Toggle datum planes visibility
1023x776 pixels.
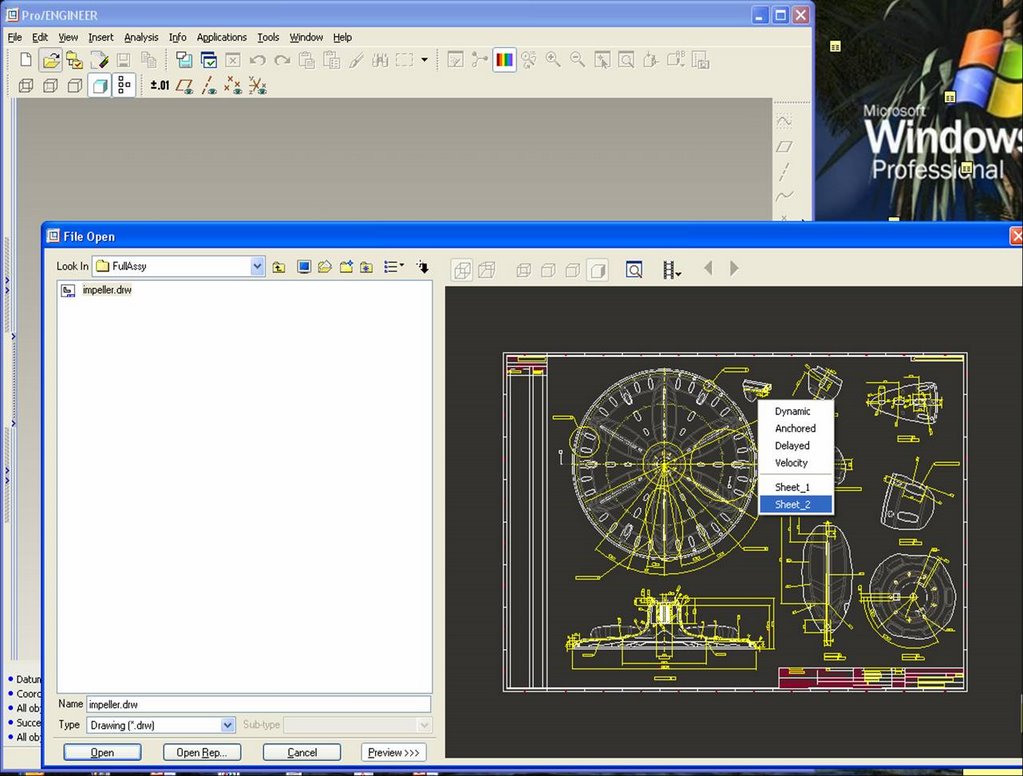pos(185,85)
